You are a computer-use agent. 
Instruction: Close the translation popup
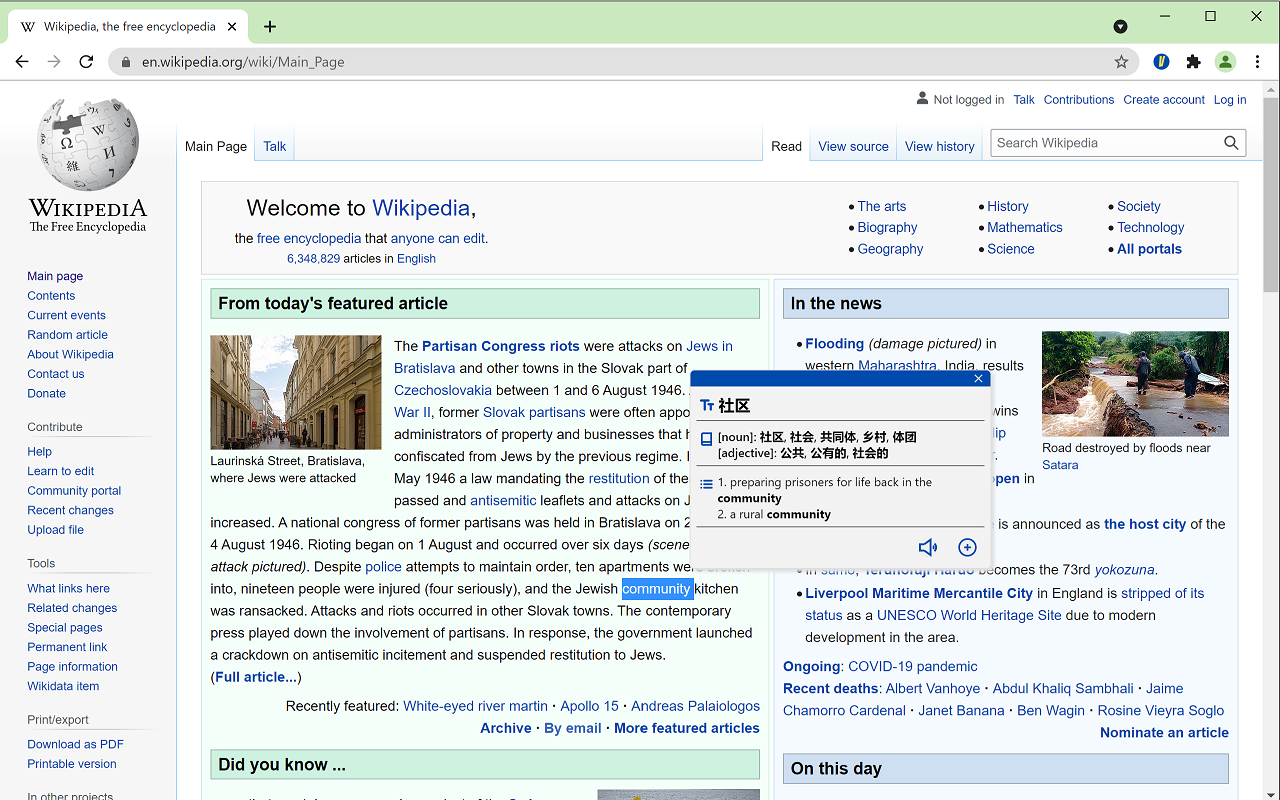coord(979,378)
